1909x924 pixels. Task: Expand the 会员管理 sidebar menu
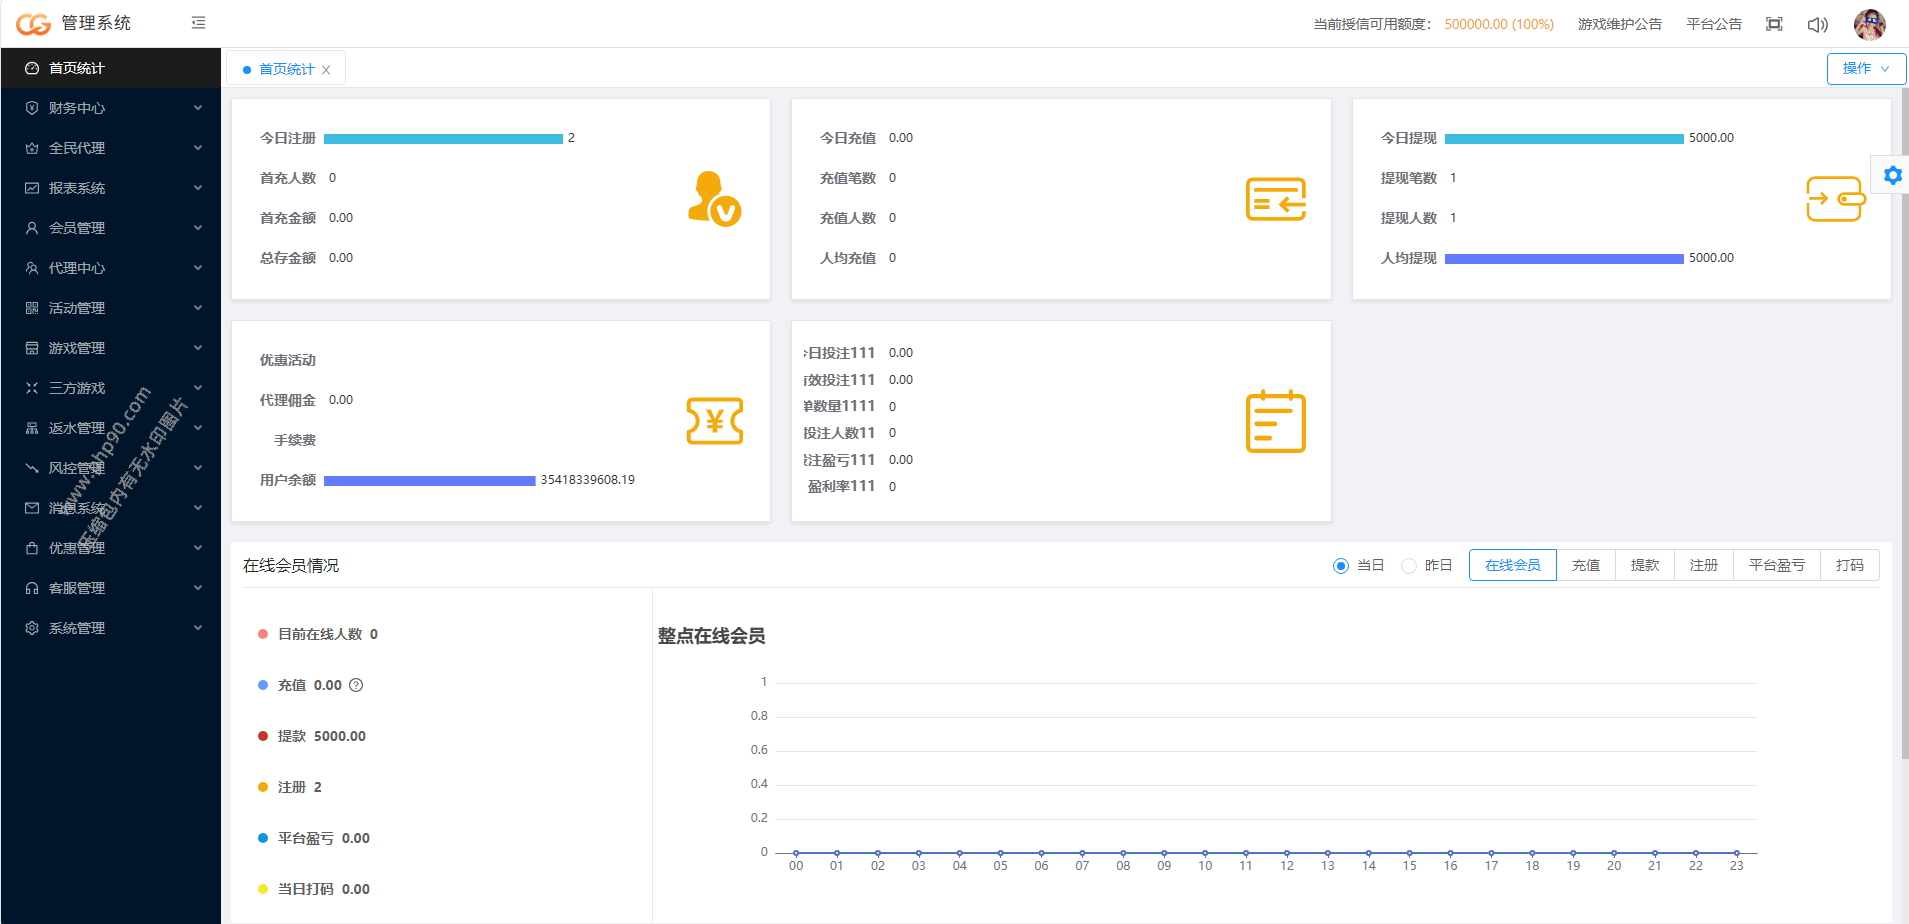click(110, 228)
